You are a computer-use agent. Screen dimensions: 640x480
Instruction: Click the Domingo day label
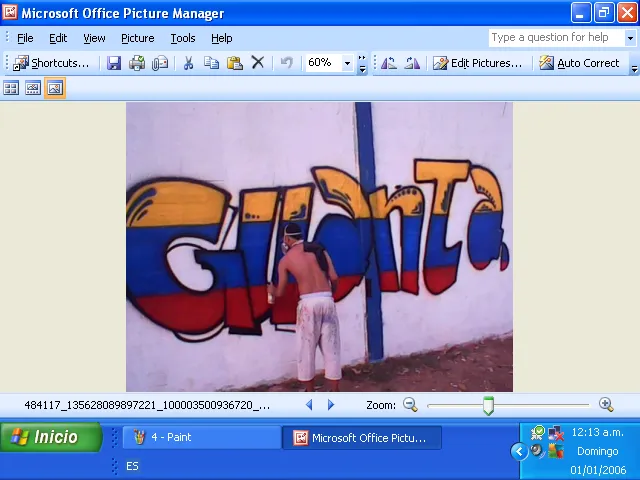pyautogui.click(x=598, y=451)
